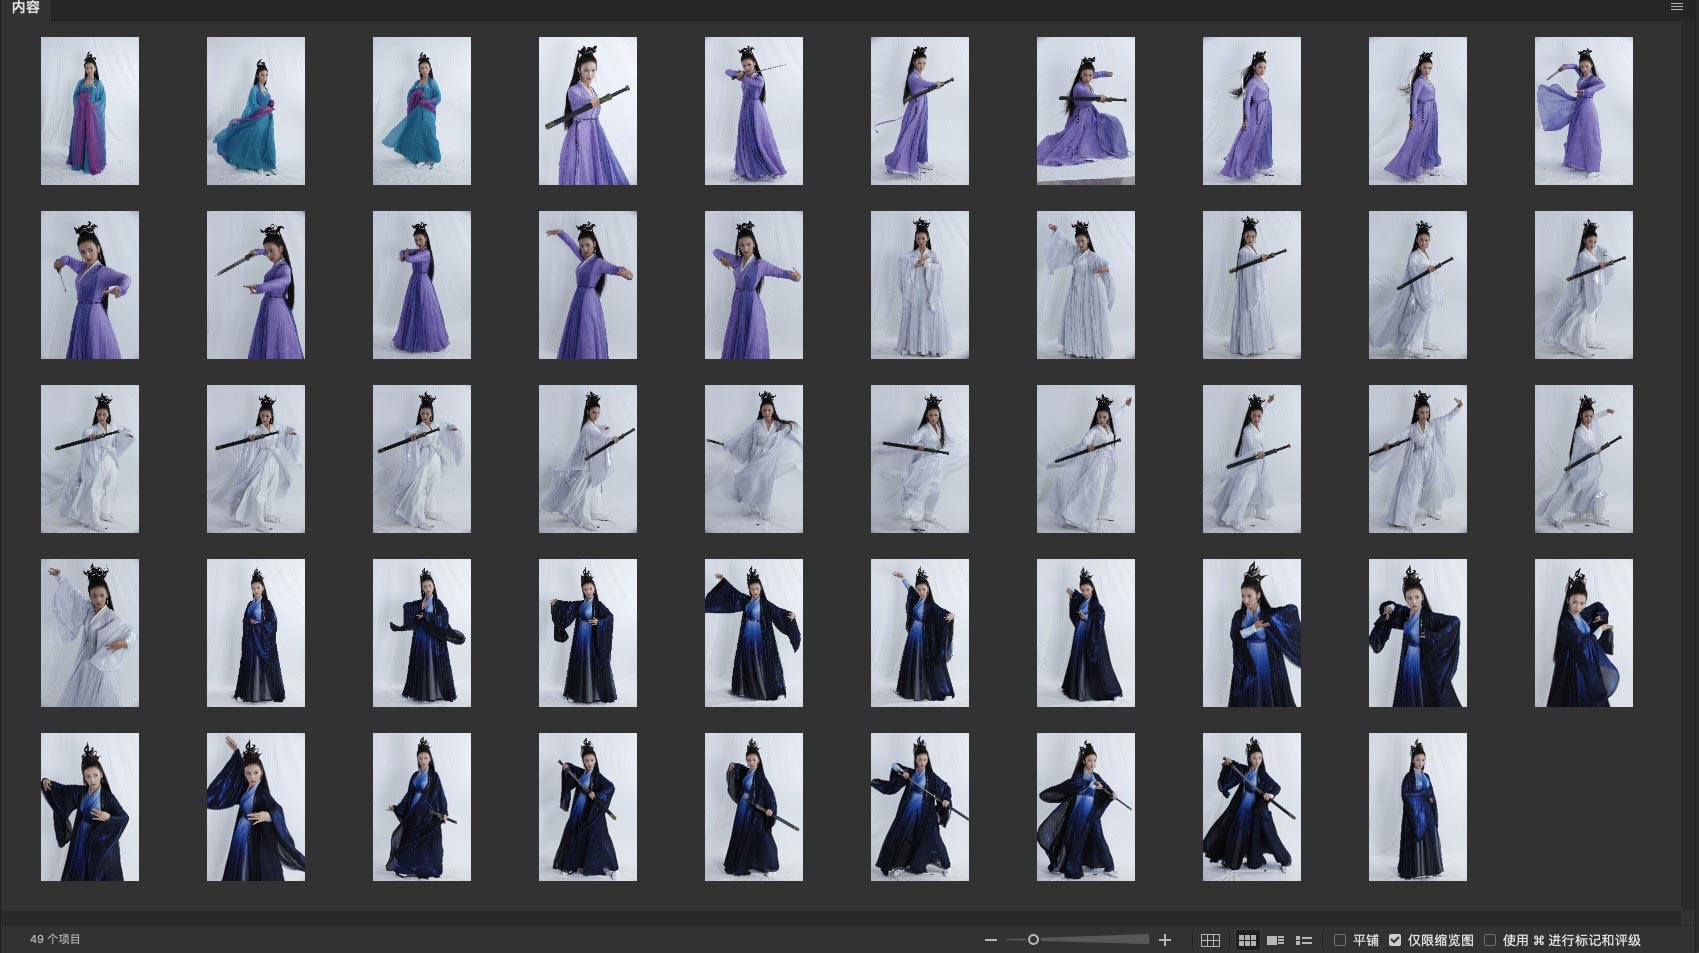
Task: Select white robe spinning thumbnail with hair flying
Action: click(754, 459)
